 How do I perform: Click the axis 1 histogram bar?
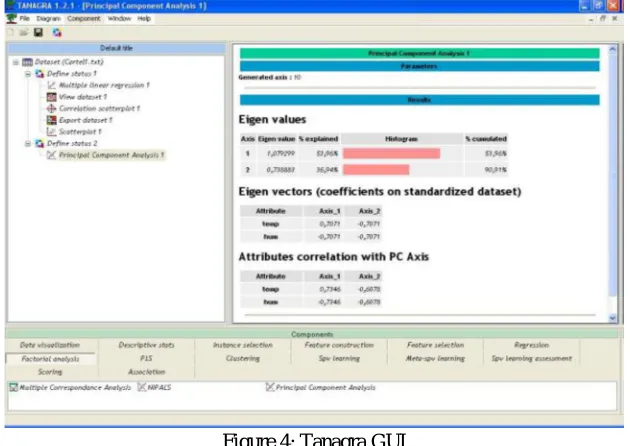391,153
